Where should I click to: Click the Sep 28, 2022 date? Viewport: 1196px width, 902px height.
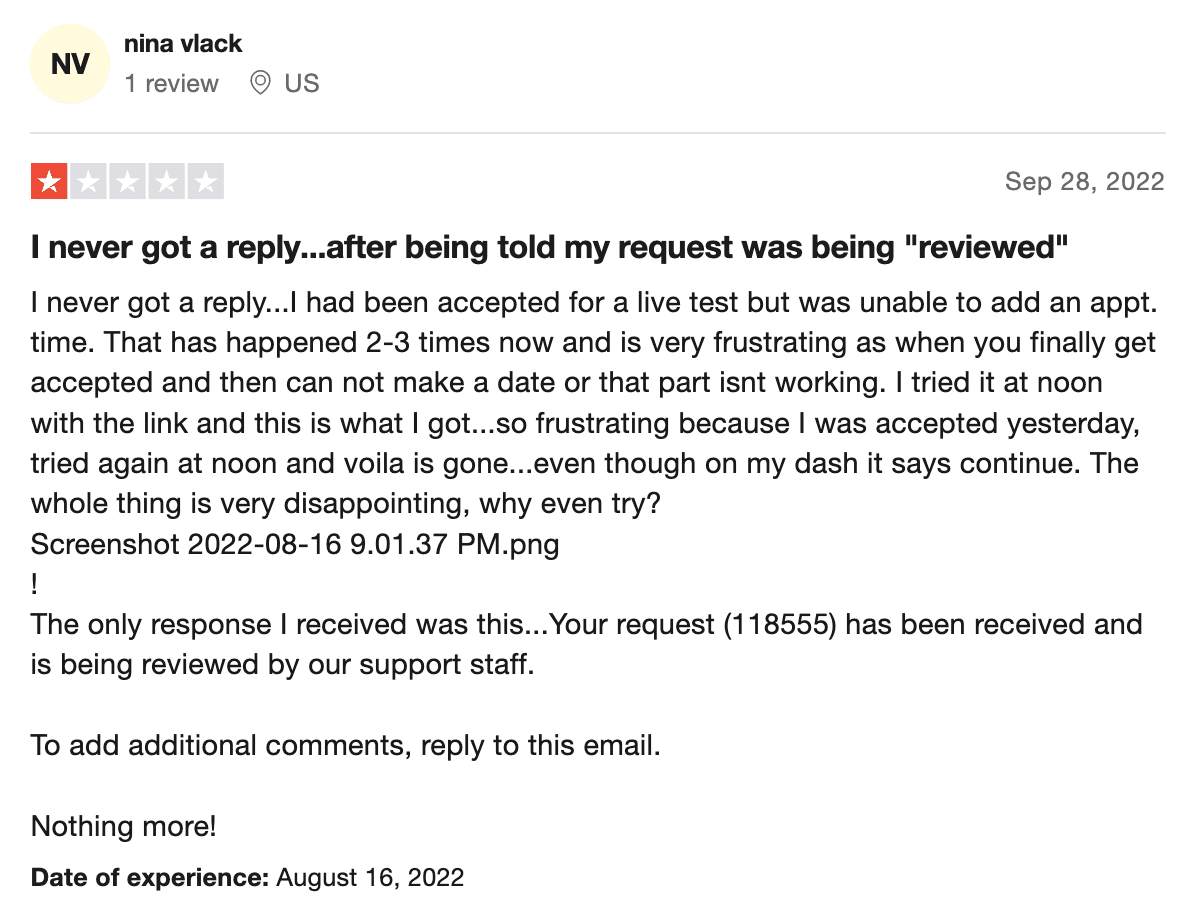[1085, 181]
